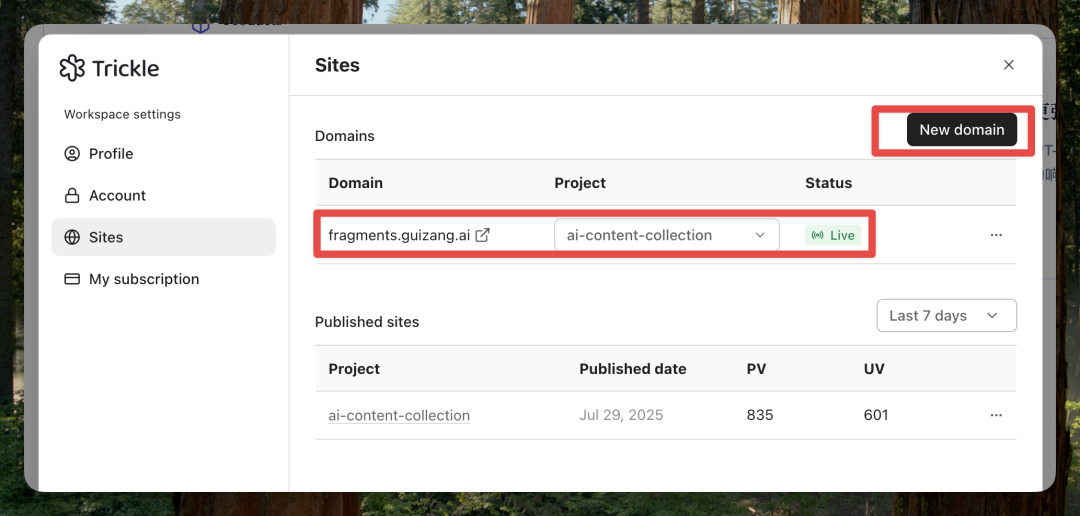Open the ai-content-collection published site link

(399, 415)
